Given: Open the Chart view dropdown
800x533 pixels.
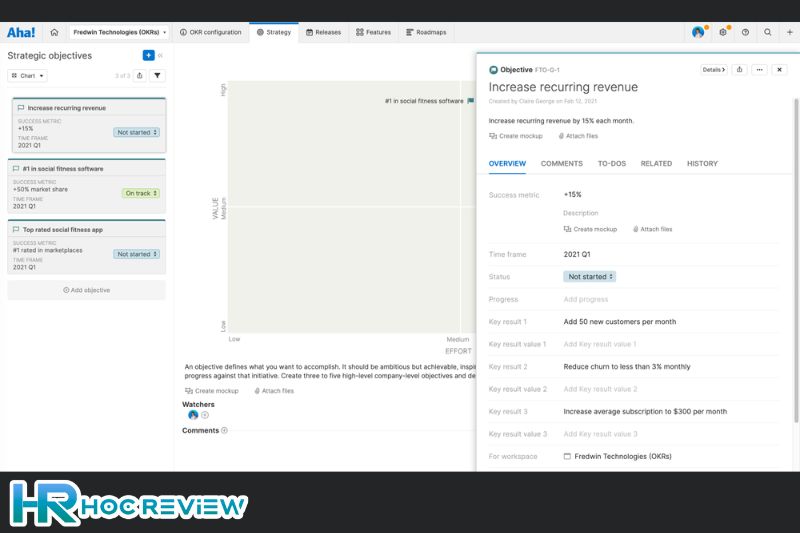Looking at the screenshot, I should (28, 75).
